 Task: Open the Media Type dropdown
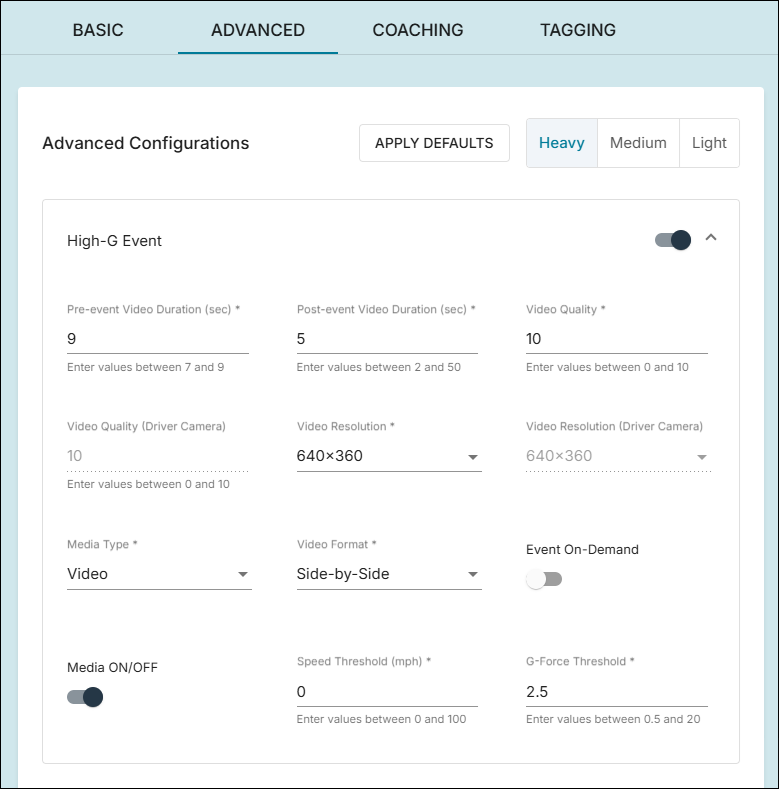159,574
